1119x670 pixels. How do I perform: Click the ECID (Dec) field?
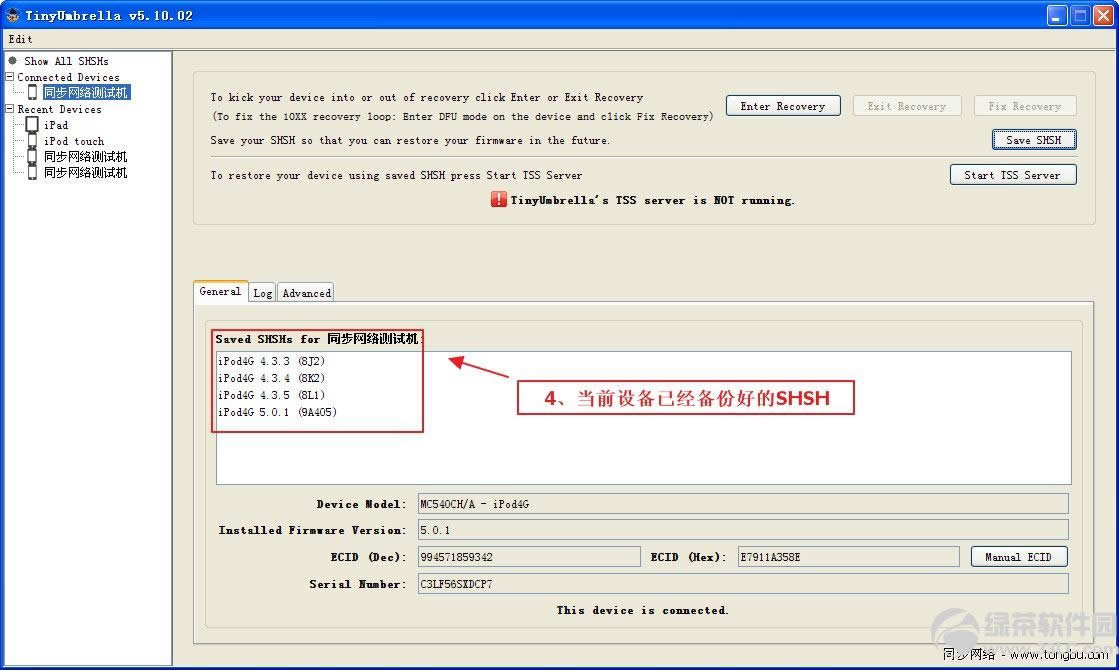tap(528, 557)
